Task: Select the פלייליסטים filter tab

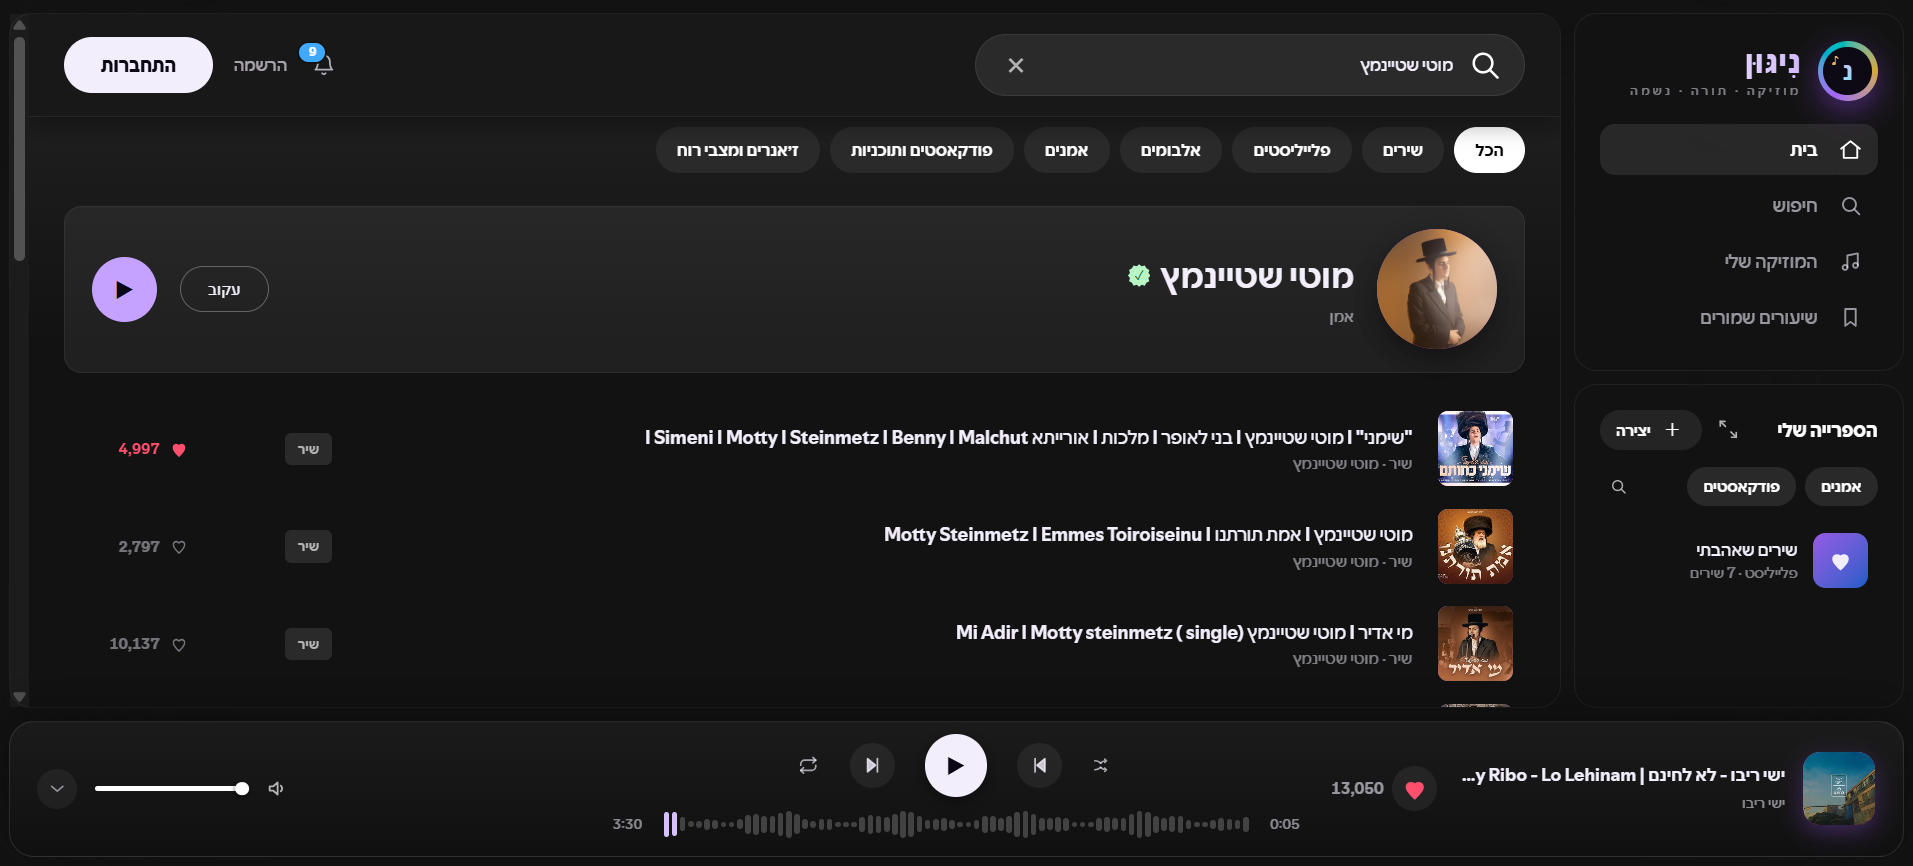Action: [x=1292, y=150]
